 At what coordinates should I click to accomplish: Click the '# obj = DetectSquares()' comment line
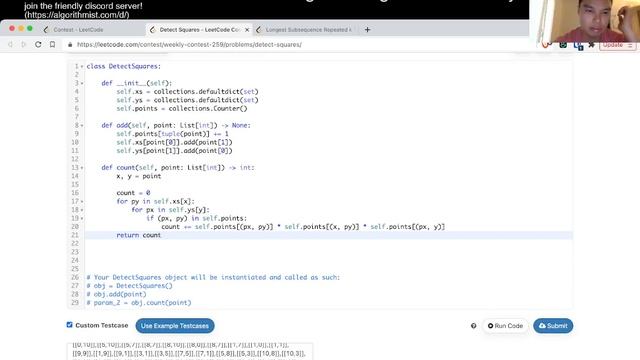point(129,286)
